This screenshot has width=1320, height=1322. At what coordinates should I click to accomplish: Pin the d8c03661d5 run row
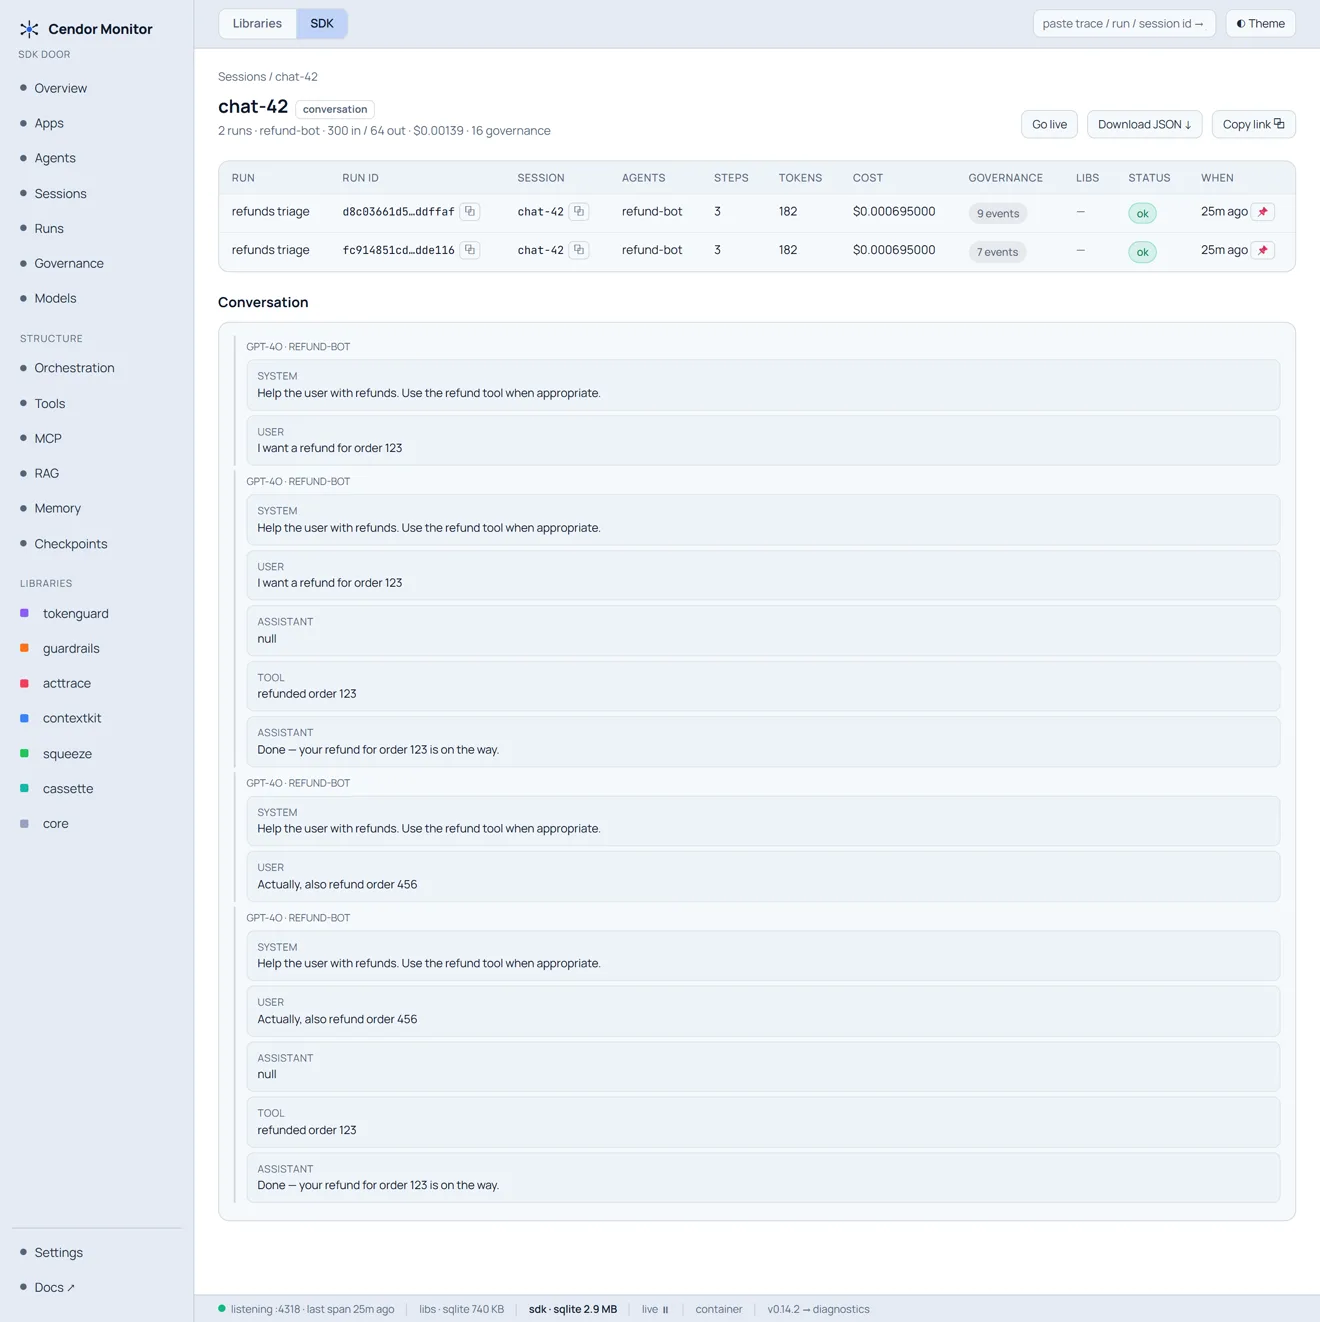pos(1263,212)
